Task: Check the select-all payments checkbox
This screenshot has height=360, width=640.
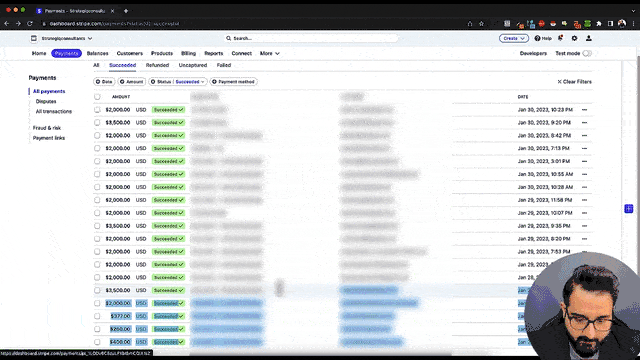Action: [x=97, y=97]
